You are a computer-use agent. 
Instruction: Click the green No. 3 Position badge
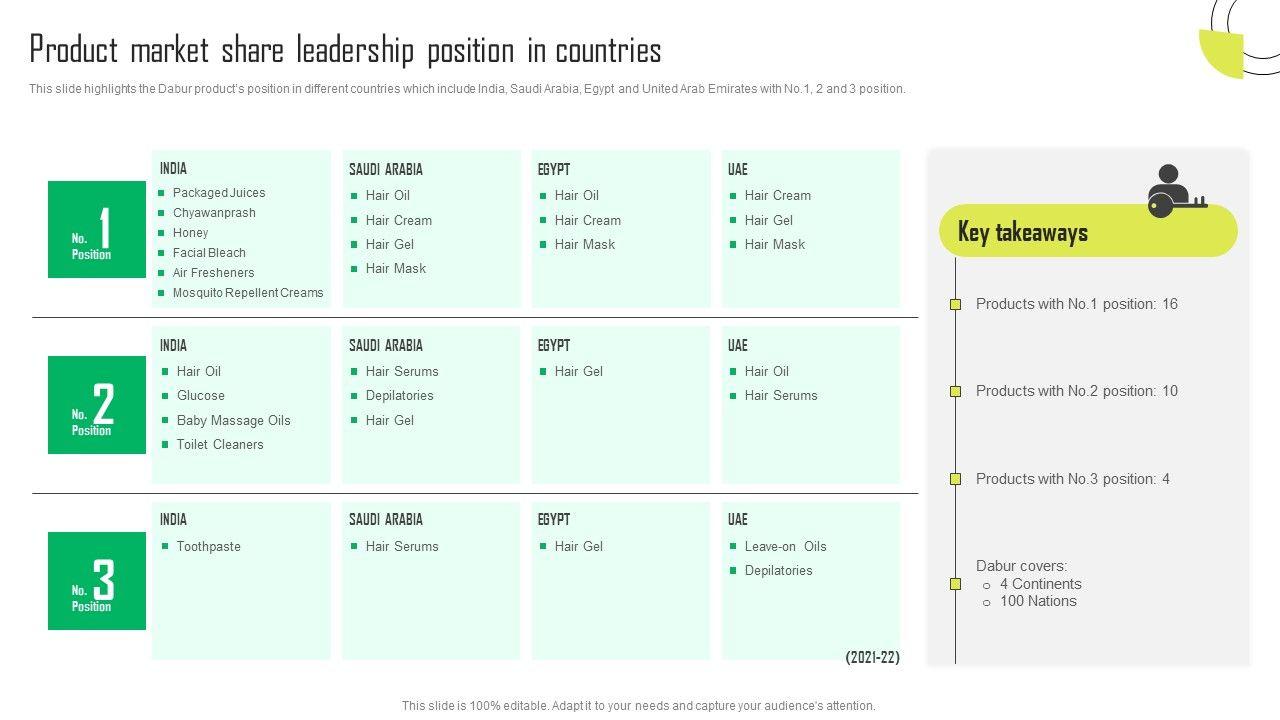point(97,581)
